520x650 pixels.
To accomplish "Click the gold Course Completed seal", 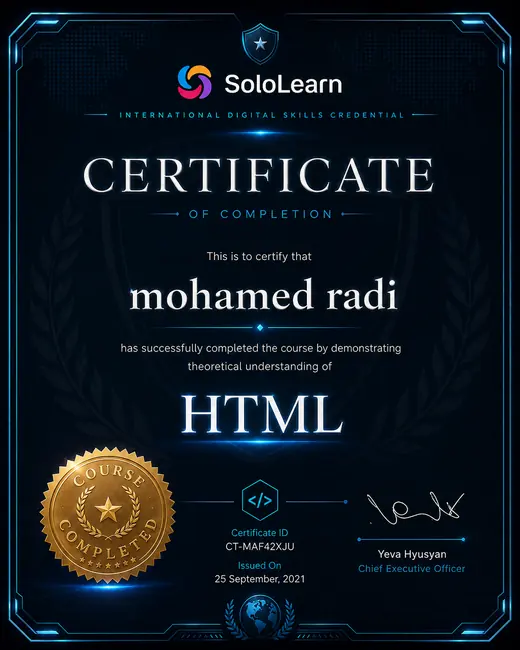I will 108,515.
